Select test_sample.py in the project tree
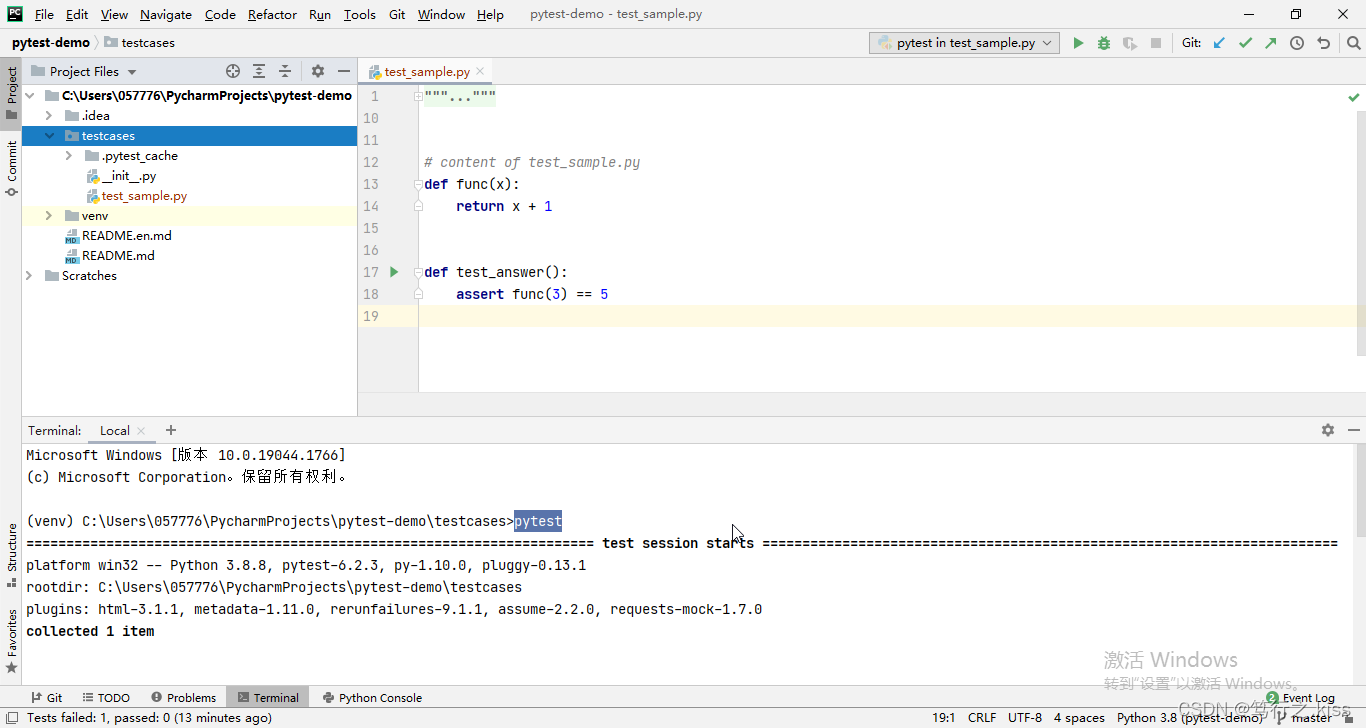Viewport: 1366px width, 728px height. (144, 196)
